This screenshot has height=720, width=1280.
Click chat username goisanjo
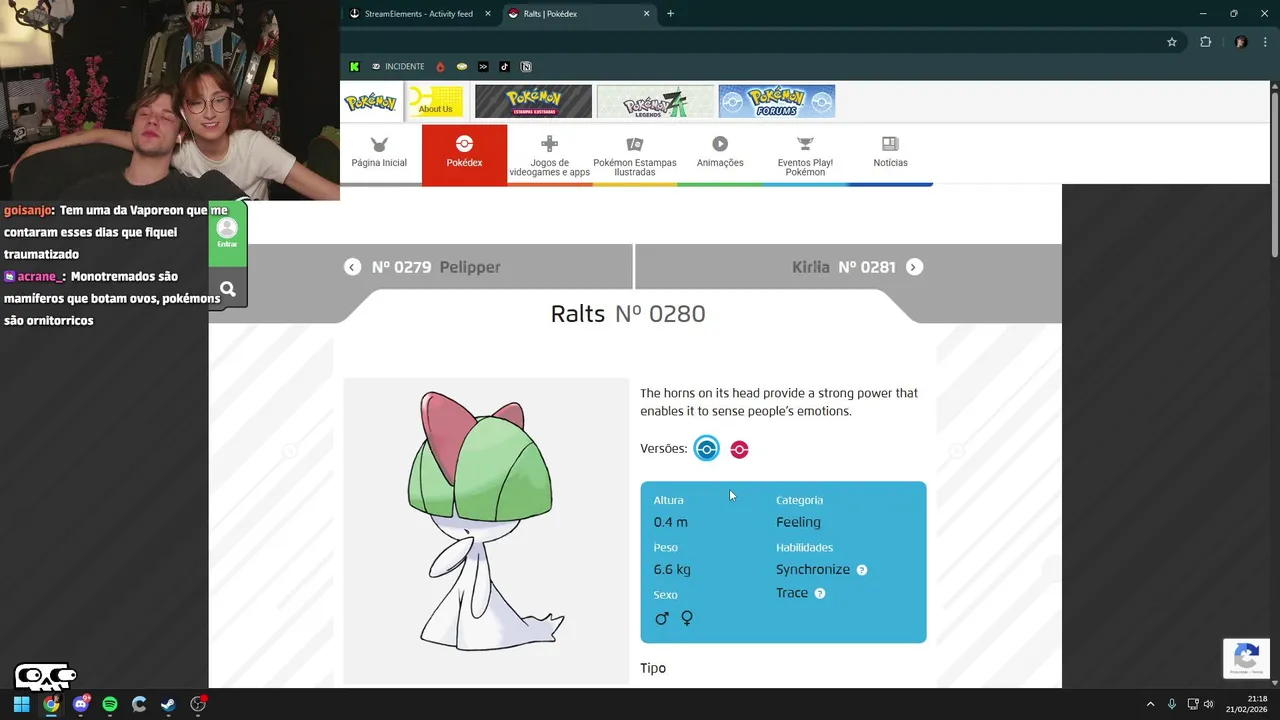click(x=27, y=211)
